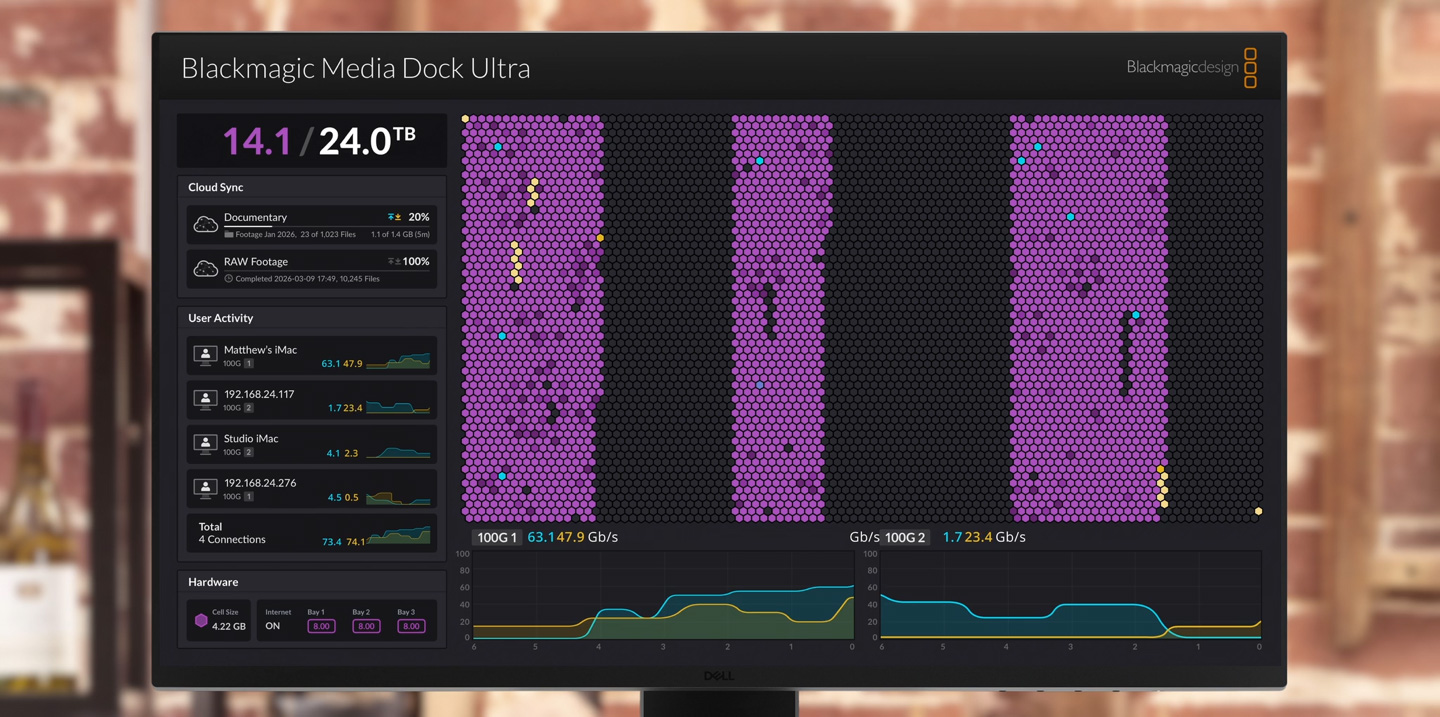Collapse the Hardware section header
Image resolution: width=1440 pixels, height=717 pixels.
213,582
